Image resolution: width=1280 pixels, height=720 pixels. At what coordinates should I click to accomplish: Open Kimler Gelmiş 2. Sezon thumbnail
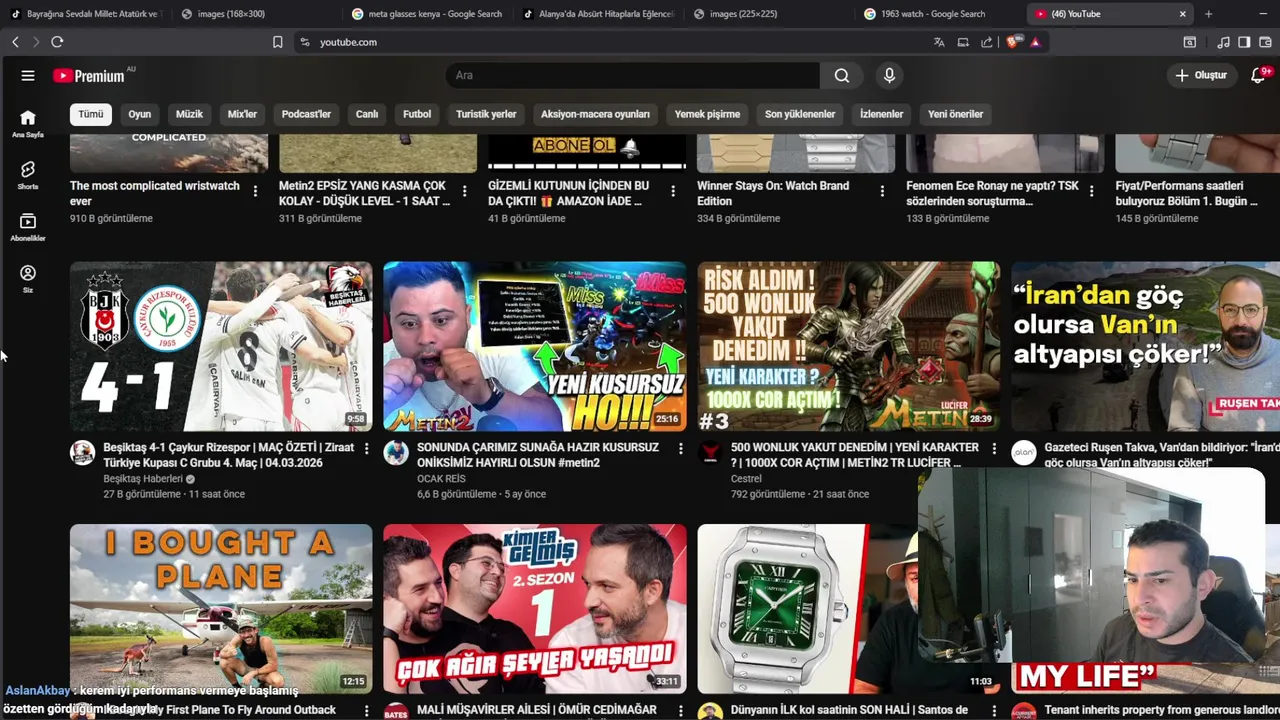point(535,608)
